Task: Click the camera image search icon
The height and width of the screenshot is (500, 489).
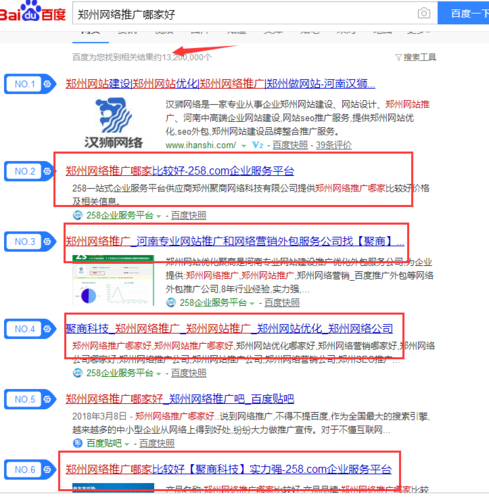Action: pyautogui.click(x=424, y=13)
